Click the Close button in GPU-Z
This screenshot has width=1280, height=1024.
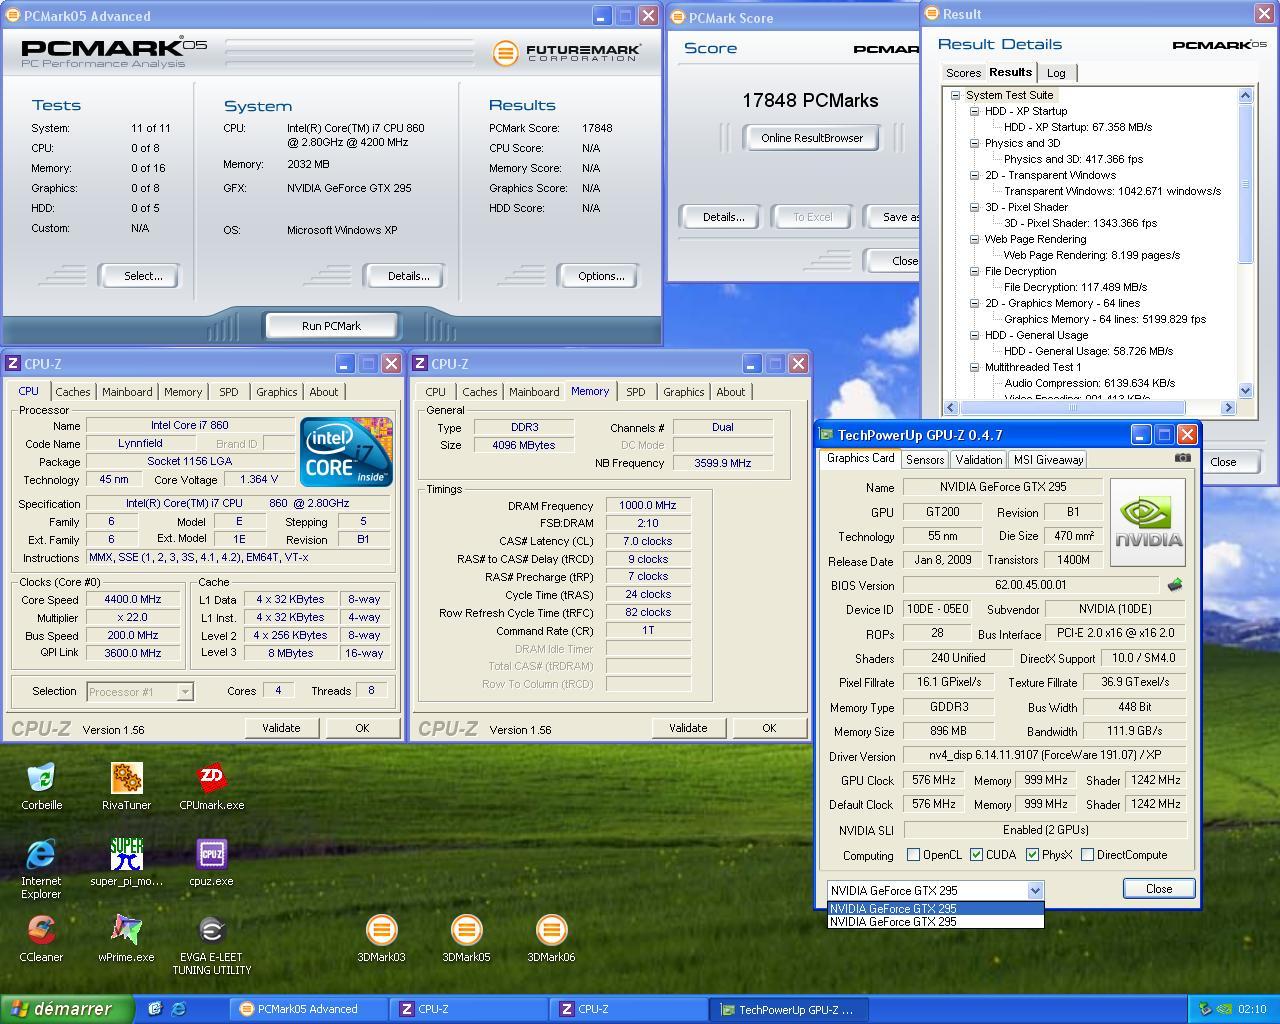tap(1159, 888)
